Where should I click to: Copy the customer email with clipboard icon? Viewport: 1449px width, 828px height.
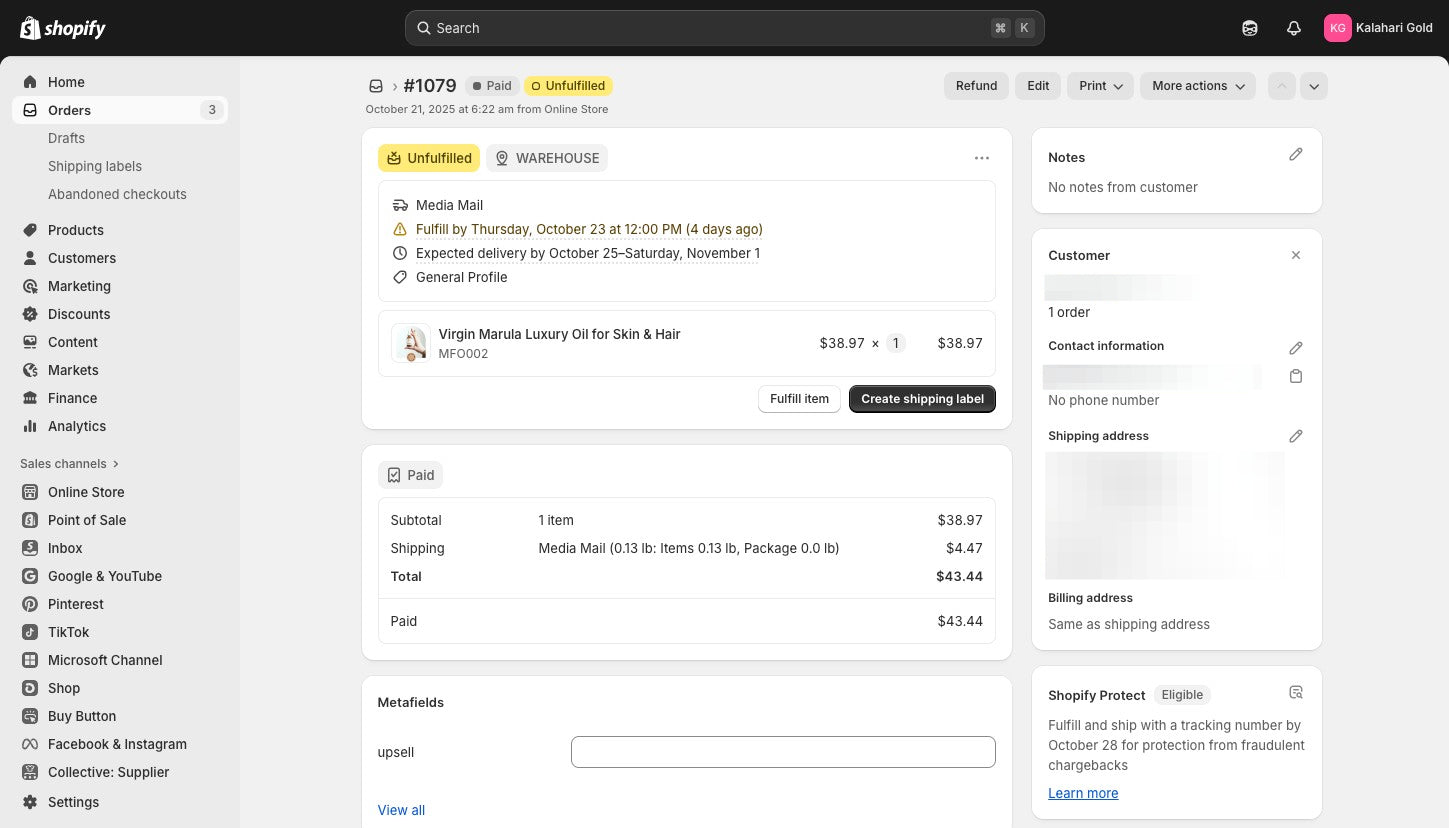pos(1295,376)
